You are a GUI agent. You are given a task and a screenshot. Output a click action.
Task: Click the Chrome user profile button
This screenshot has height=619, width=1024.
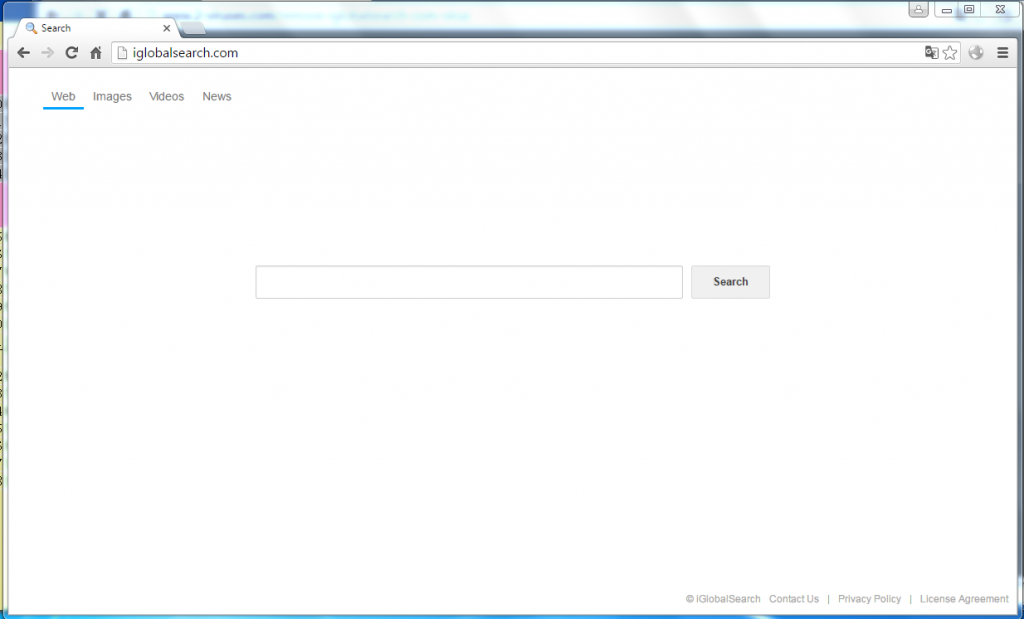point(918,9)
